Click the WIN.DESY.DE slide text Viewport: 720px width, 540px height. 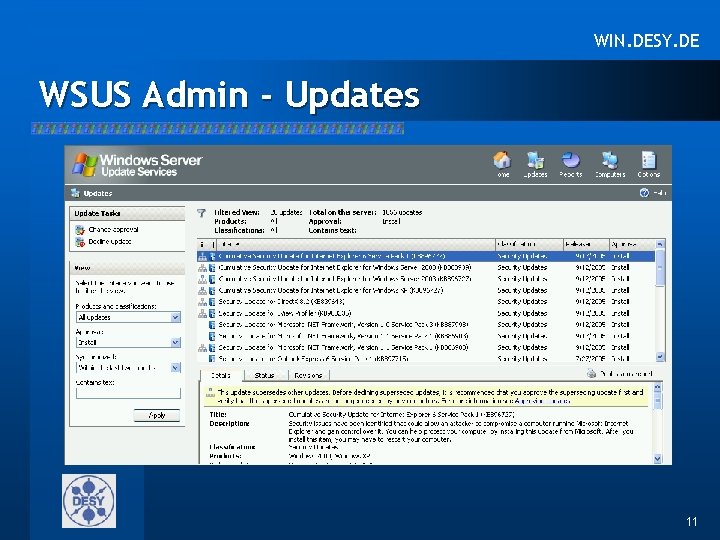(x=647, y=40)
